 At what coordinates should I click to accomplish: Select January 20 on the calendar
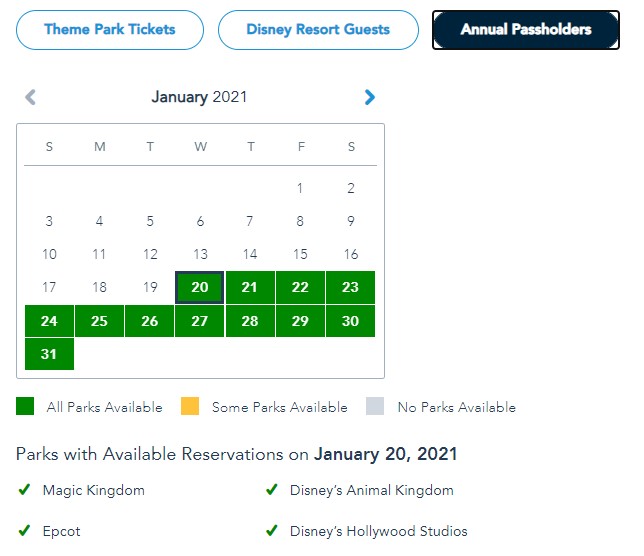(200, 288)
